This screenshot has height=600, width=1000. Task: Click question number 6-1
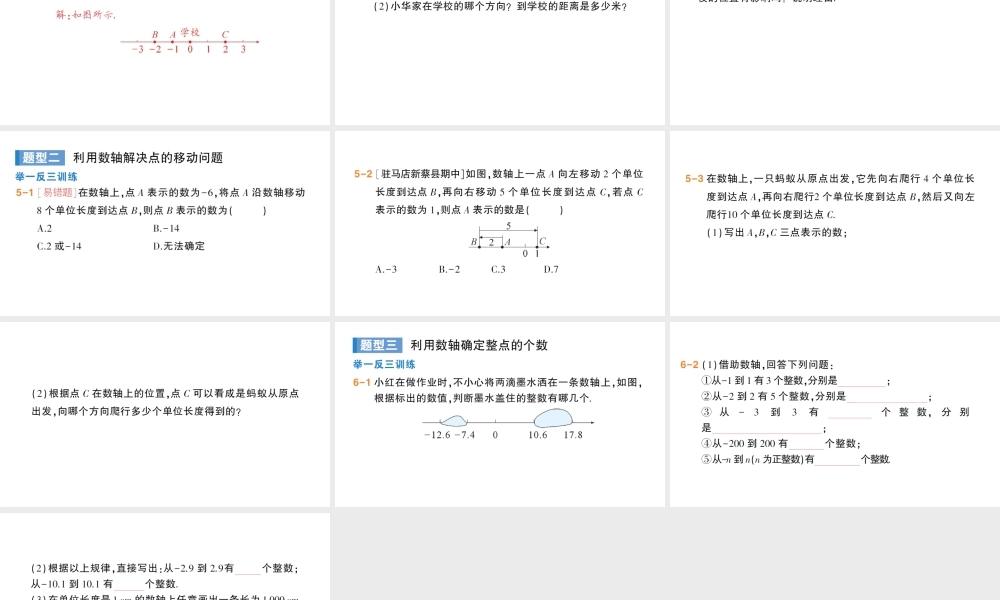click(362, 383)
